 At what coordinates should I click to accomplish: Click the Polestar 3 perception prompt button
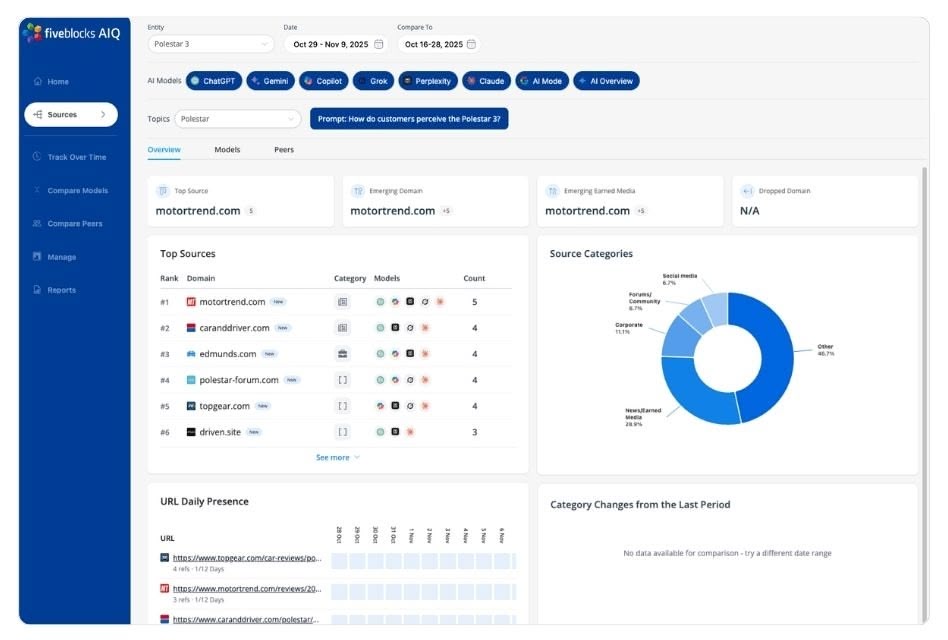(x=409, y=119)
